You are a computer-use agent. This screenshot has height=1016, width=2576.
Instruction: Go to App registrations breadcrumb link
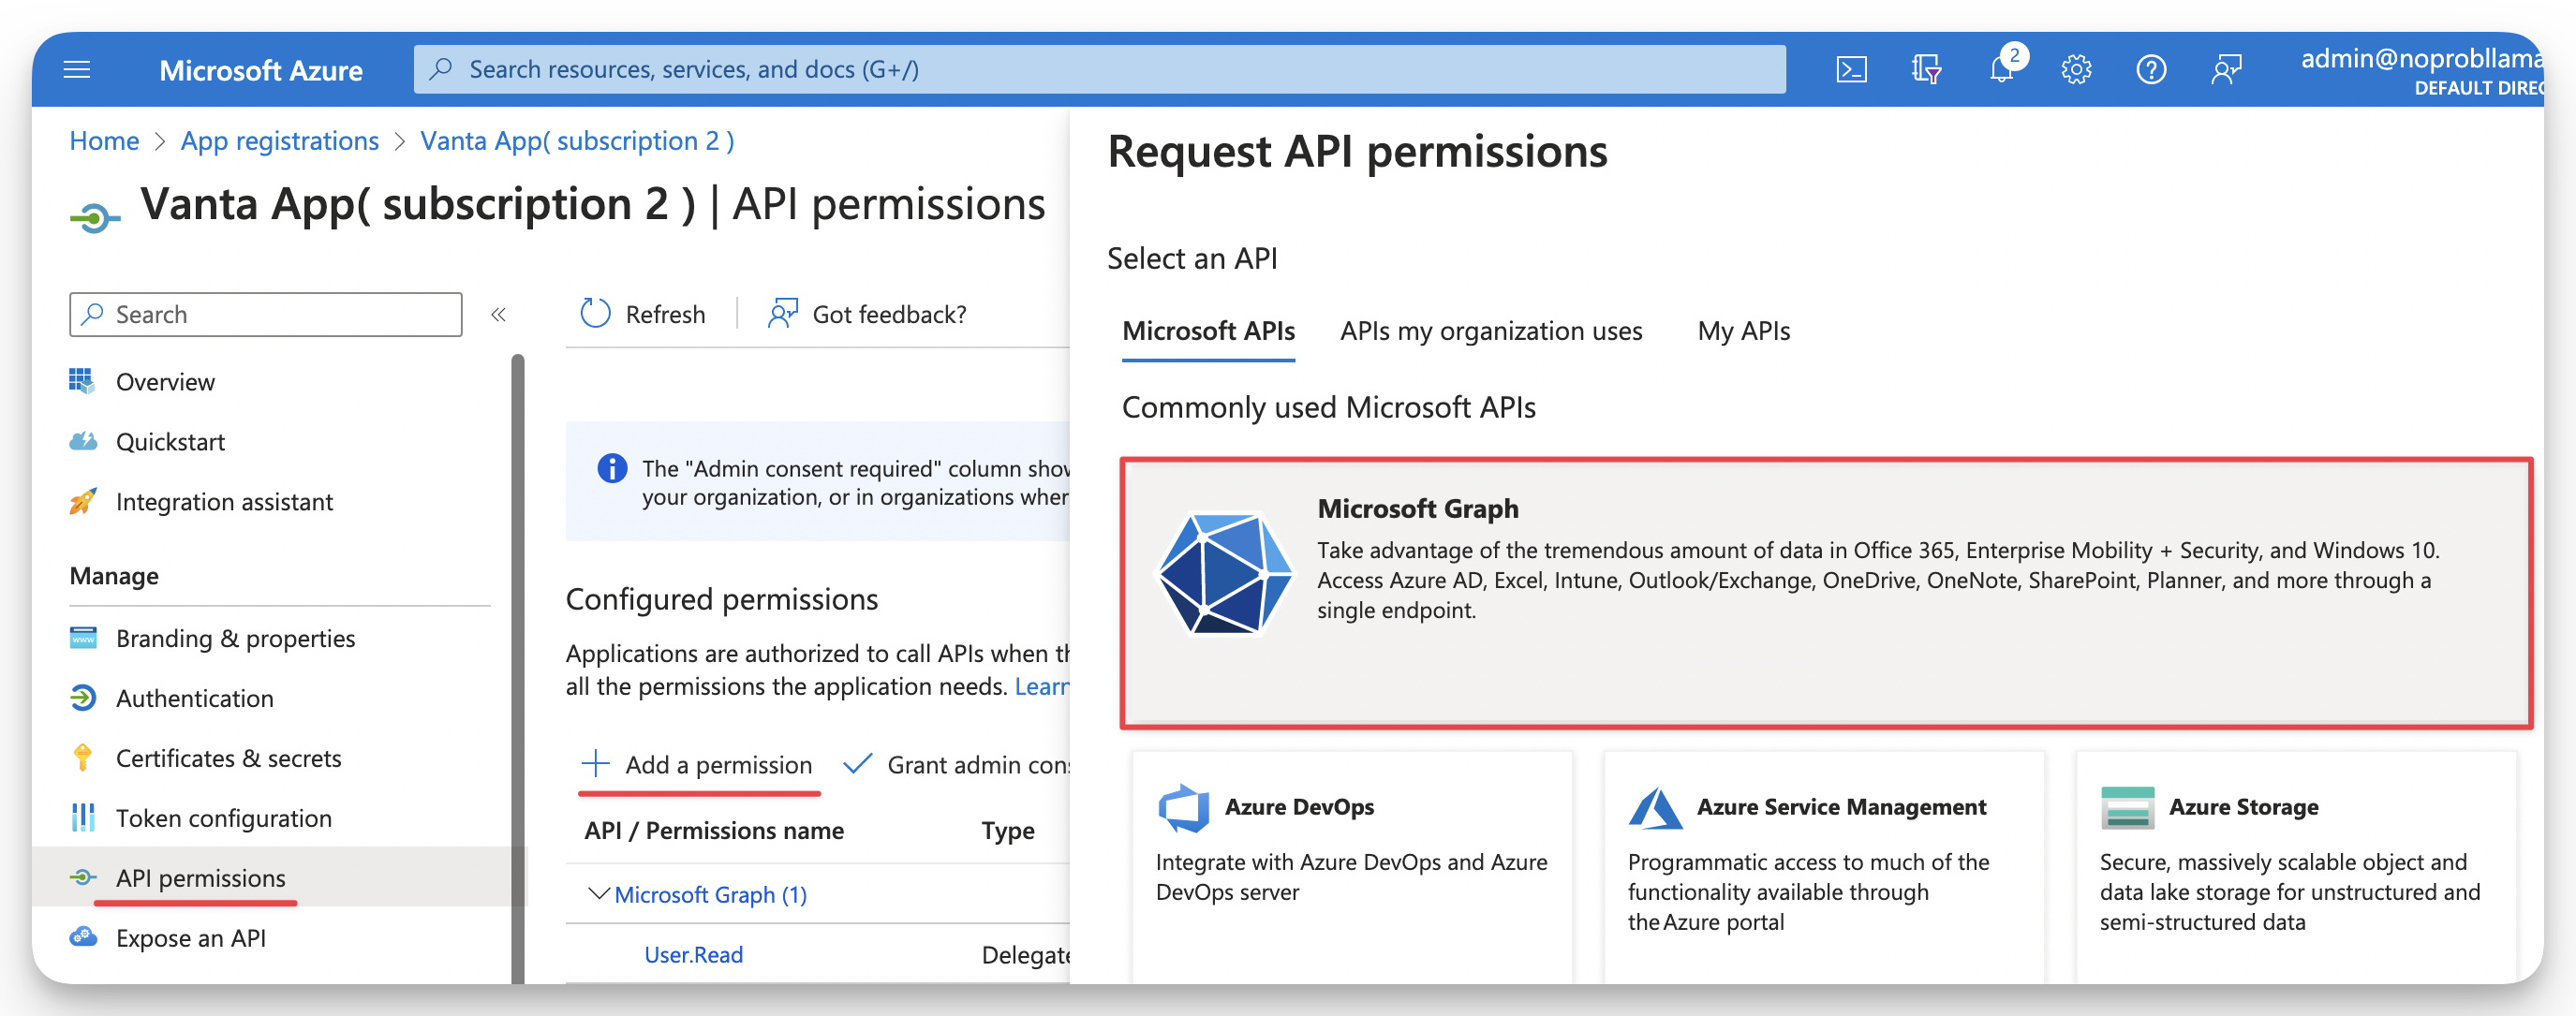pos(280,141)
